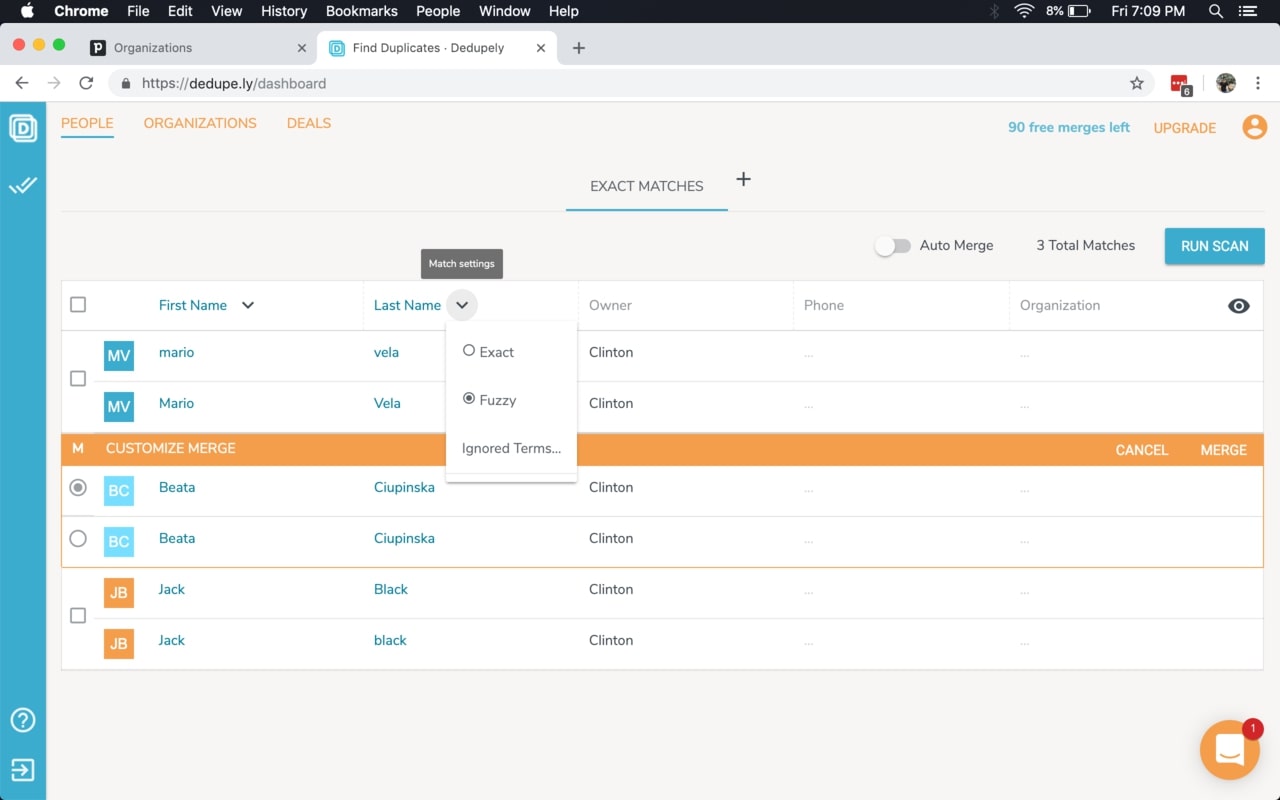Click the MV avatar for lowercase mario
The height and width of the screenshot is (800, 1280).
[x=119, y=355]
